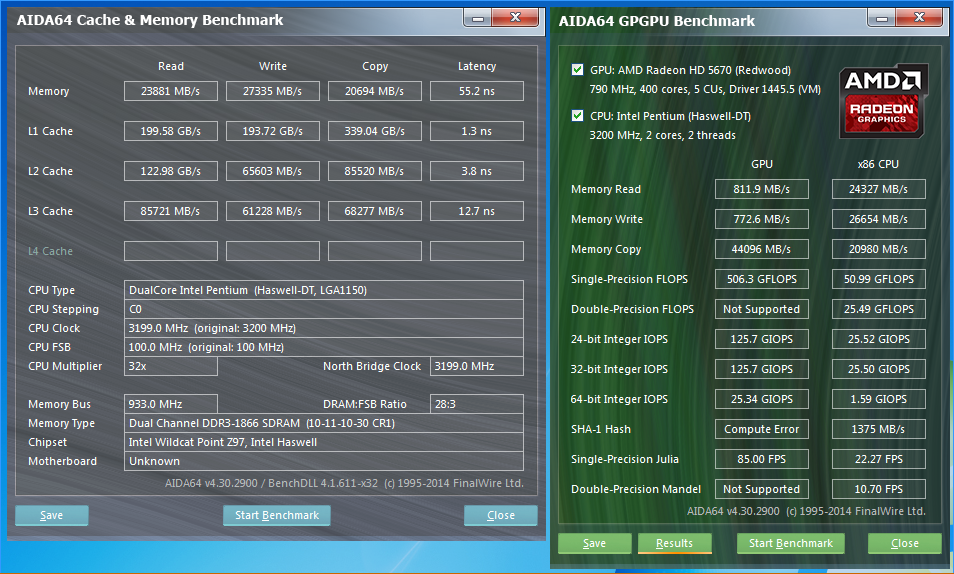Click L1 Cache Latency value 1.3 ns
Screen dimensions: 954x574
point(476,131)
